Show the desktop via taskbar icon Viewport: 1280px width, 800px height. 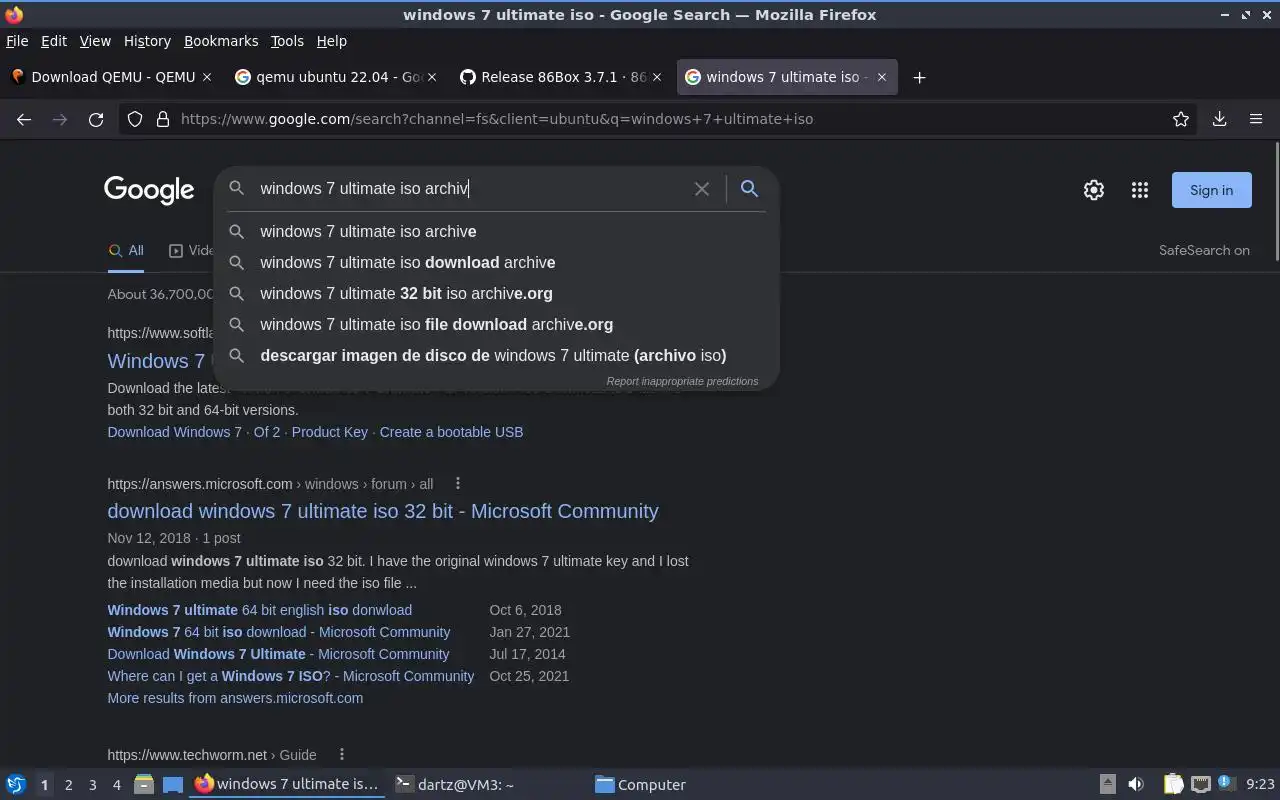pyautogui.click(x=172, y=785)
